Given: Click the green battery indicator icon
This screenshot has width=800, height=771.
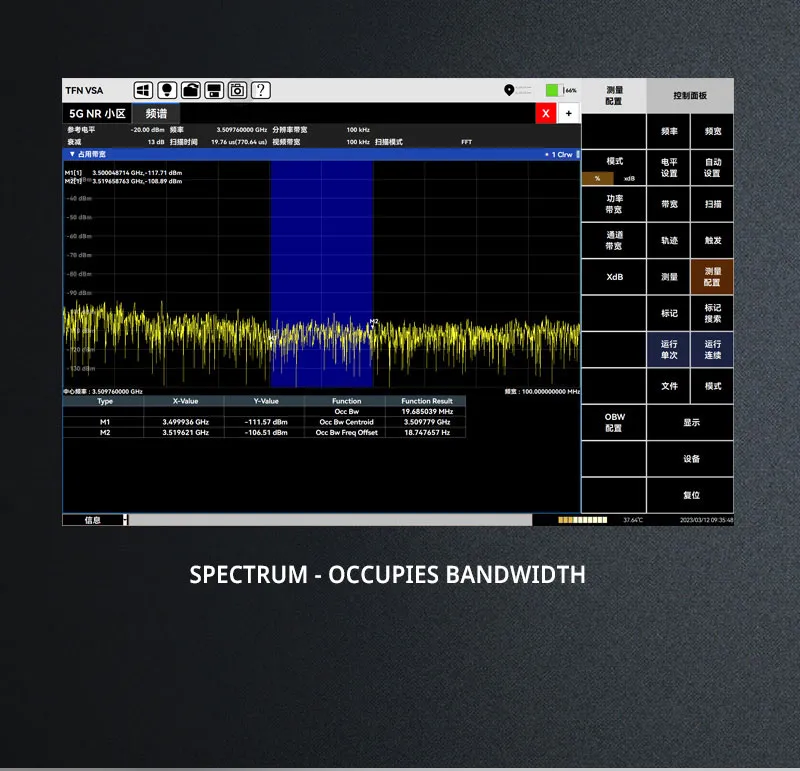Looking at the screenshot, I should click(552, 91).
